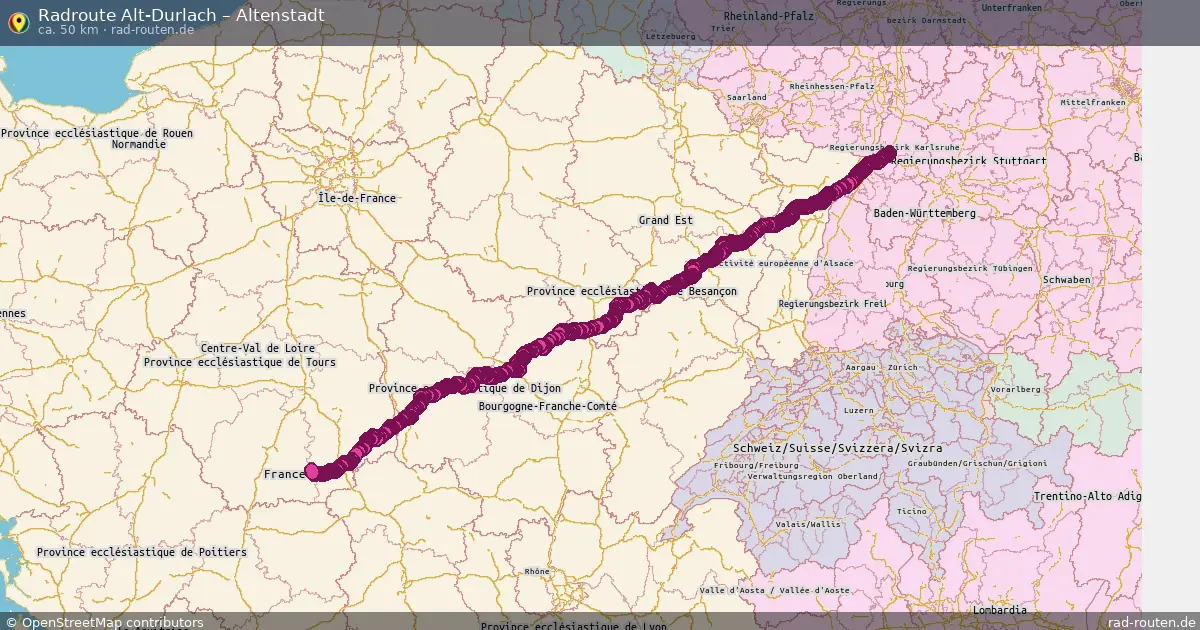Select the Rhône label
The image size is (1200, 630).
pyautogui.click(x=537, y=572)
